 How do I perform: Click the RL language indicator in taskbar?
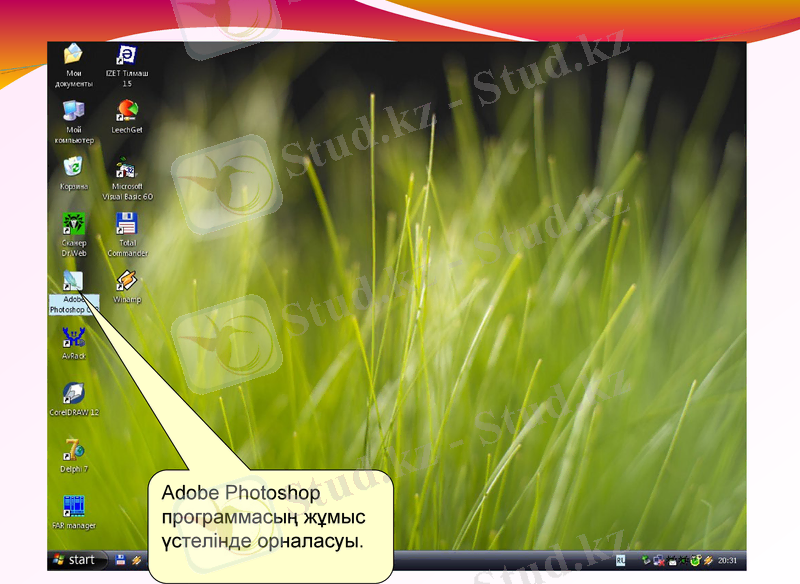click(621, 560)
